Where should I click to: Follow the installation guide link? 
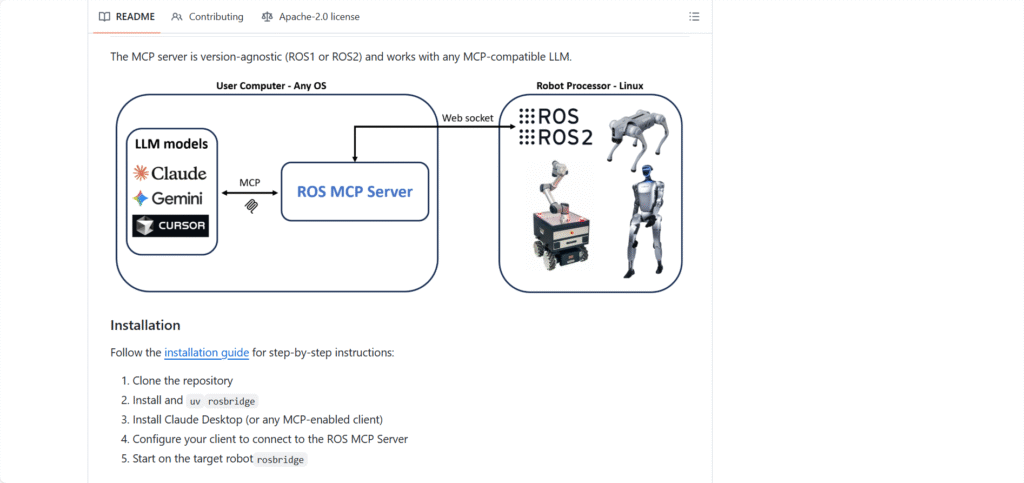(206, 352)
